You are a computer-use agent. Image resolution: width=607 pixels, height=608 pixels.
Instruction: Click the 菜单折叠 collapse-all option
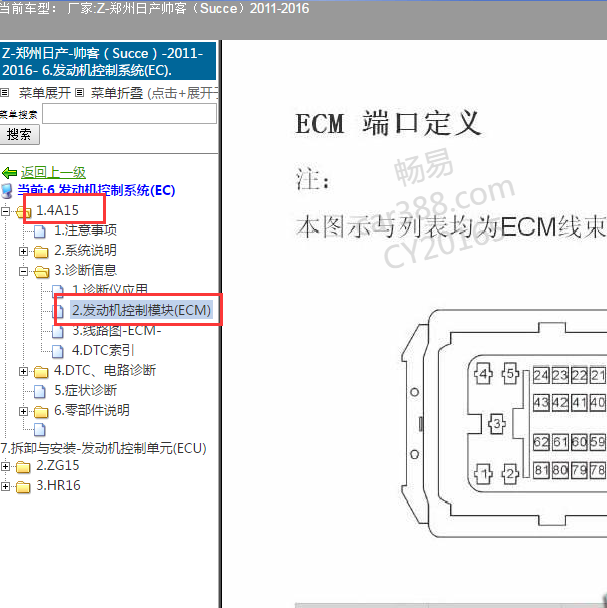pos(117,93)
